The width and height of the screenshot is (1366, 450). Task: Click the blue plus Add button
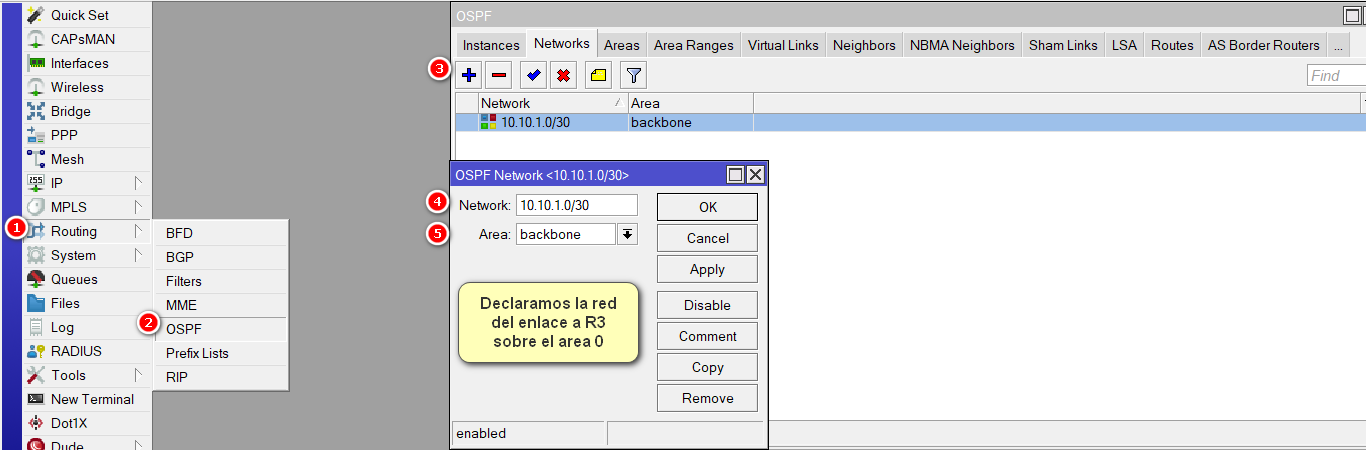point(469,75)
